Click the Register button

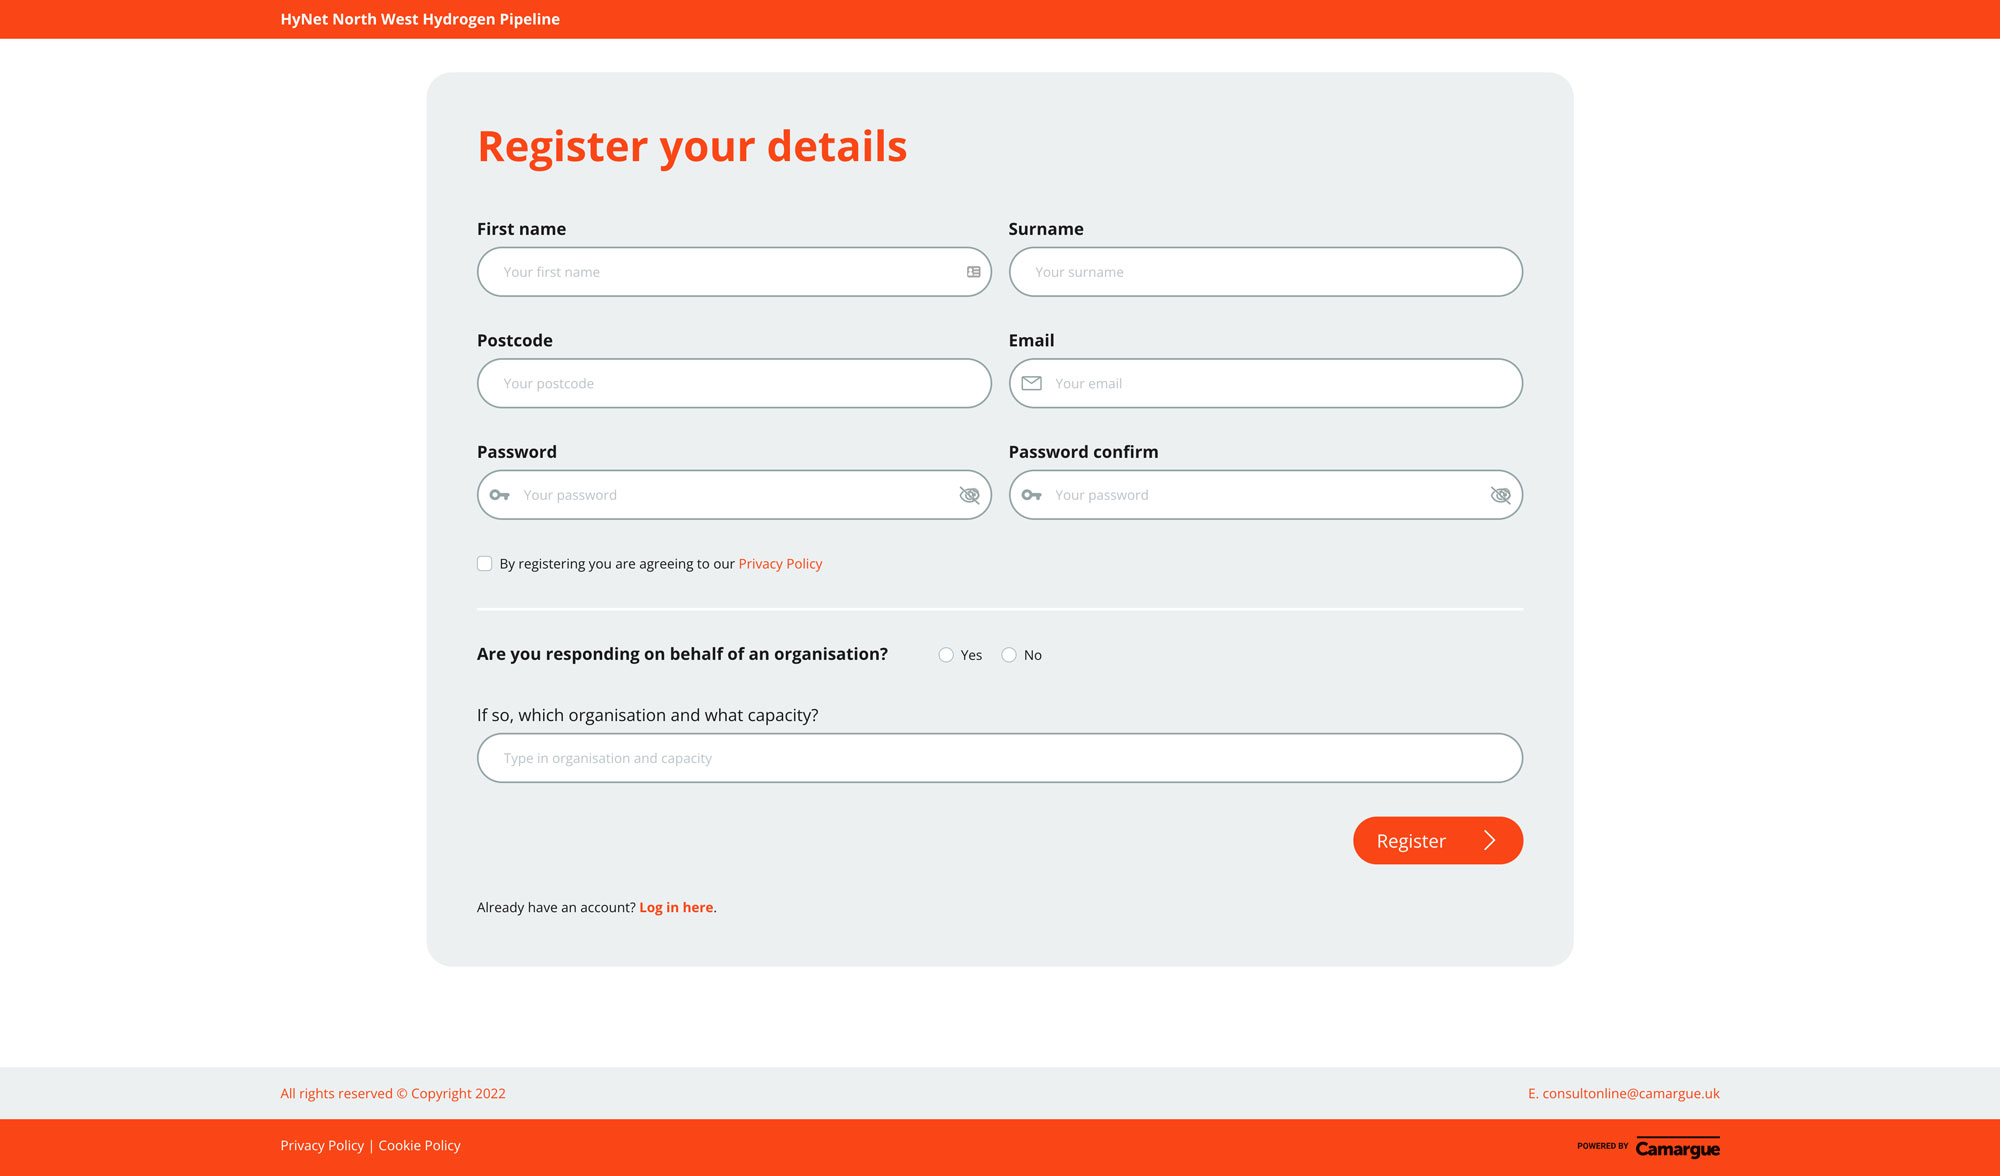[1437, 840]
